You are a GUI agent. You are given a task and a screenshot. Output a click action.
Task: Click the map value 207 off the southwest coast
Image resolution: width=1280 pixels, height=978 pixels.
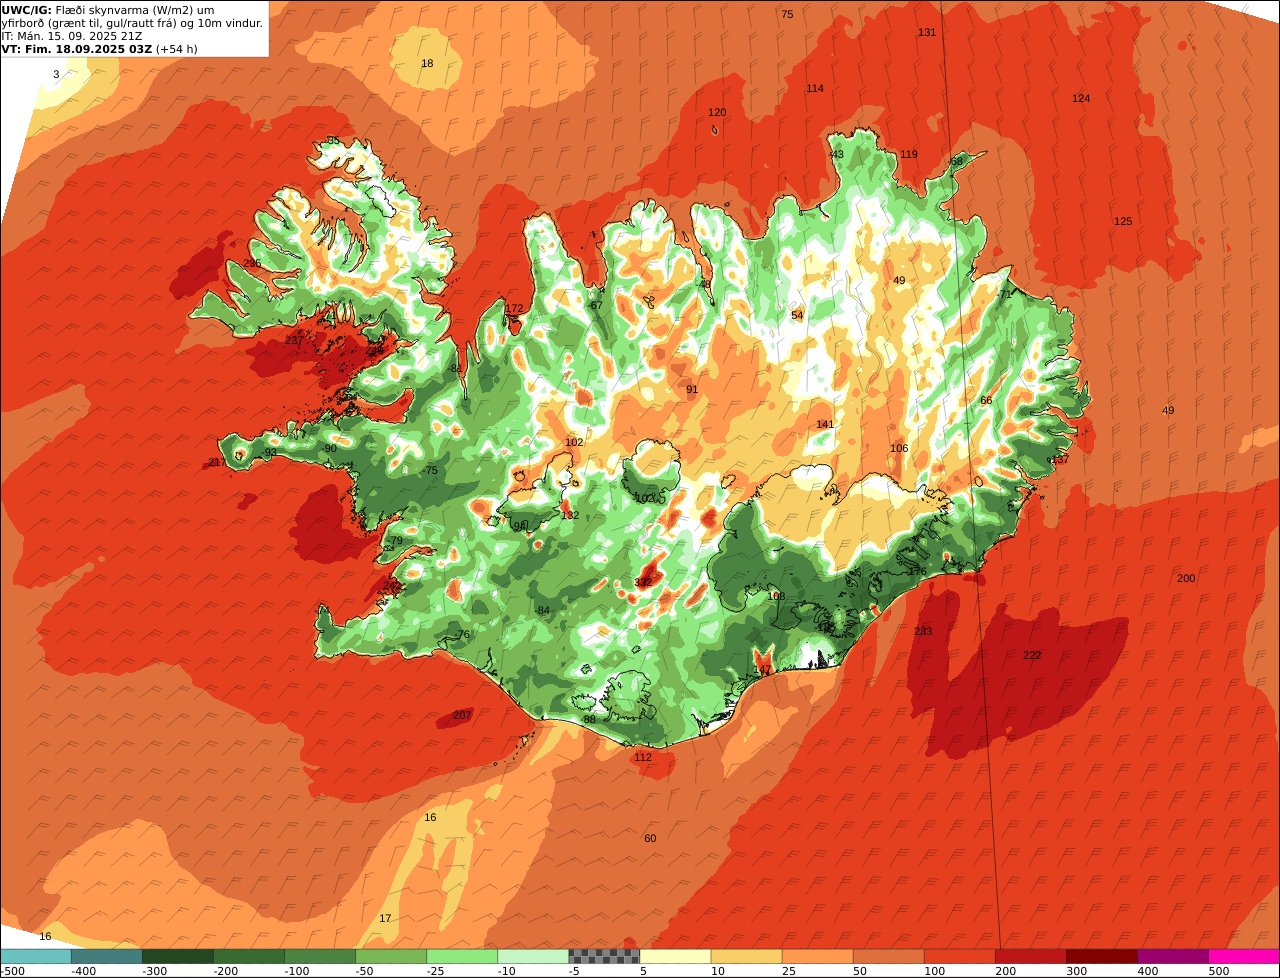(462, 715)
